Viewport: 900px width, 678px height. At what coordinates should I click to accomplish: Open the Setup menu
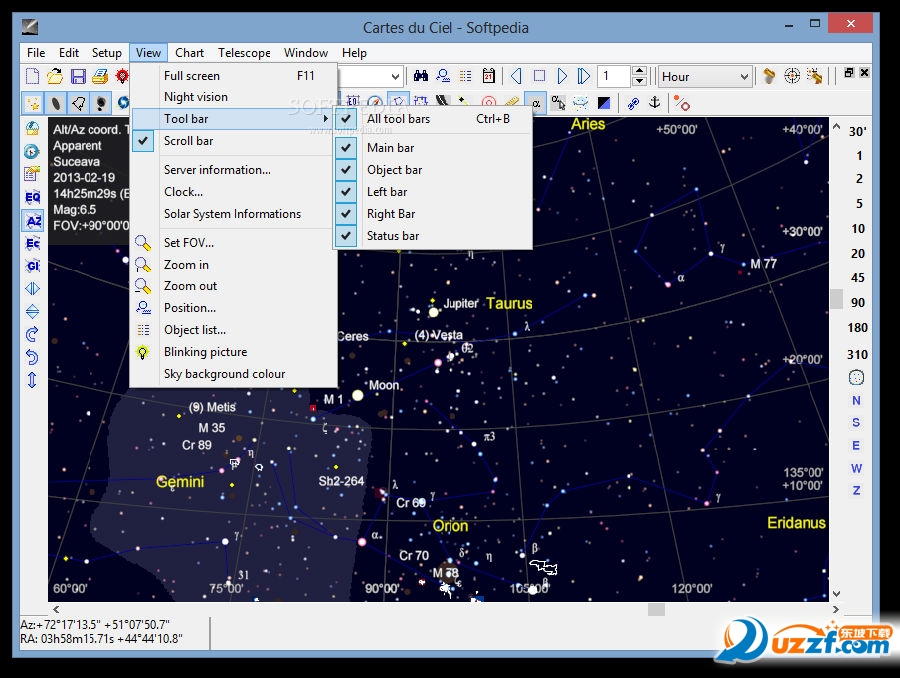coord(107,53)
